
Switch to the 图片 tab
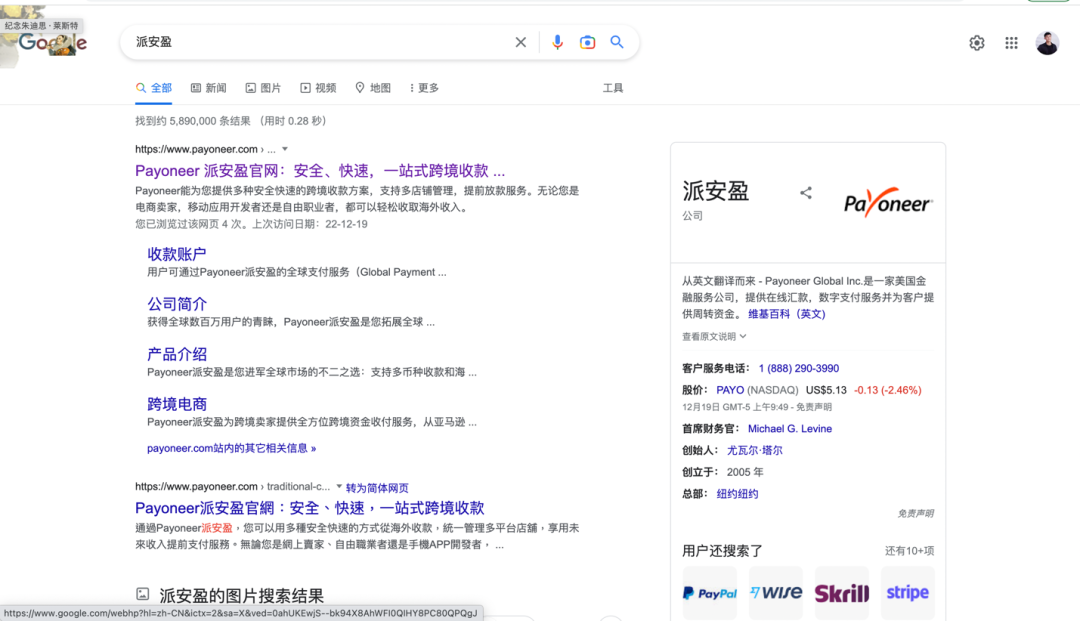click(263, 88)
